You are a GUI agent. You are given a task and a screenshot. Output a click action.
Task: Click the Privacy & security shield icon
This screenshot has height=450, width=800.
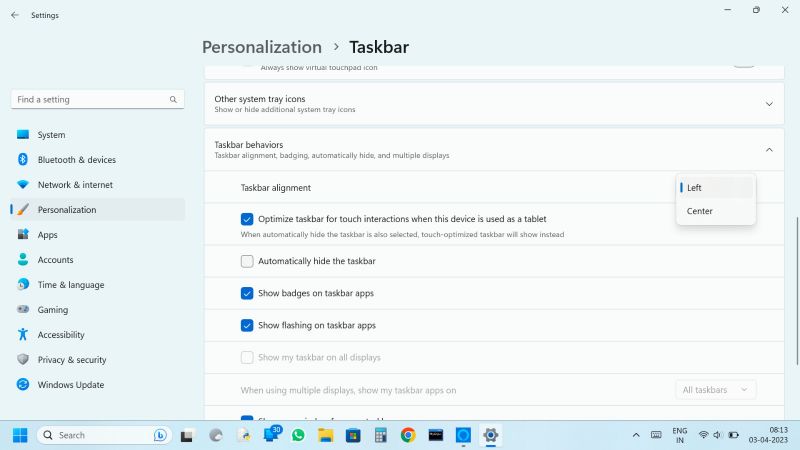(x=23, y=359)
